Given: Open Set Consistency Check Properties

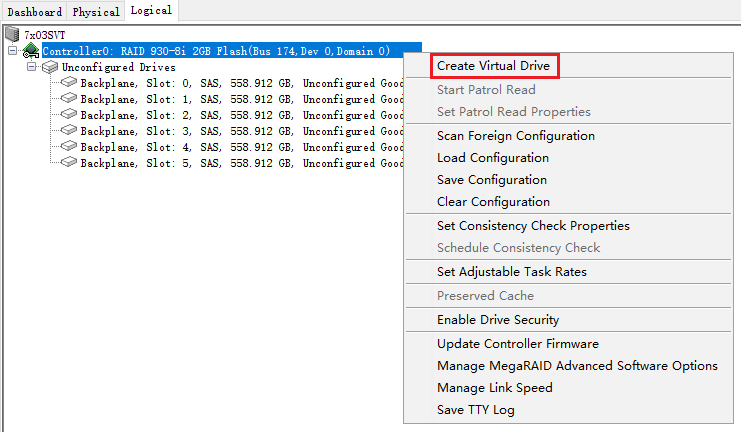Looking at the screenshot, I should [533, 226].
